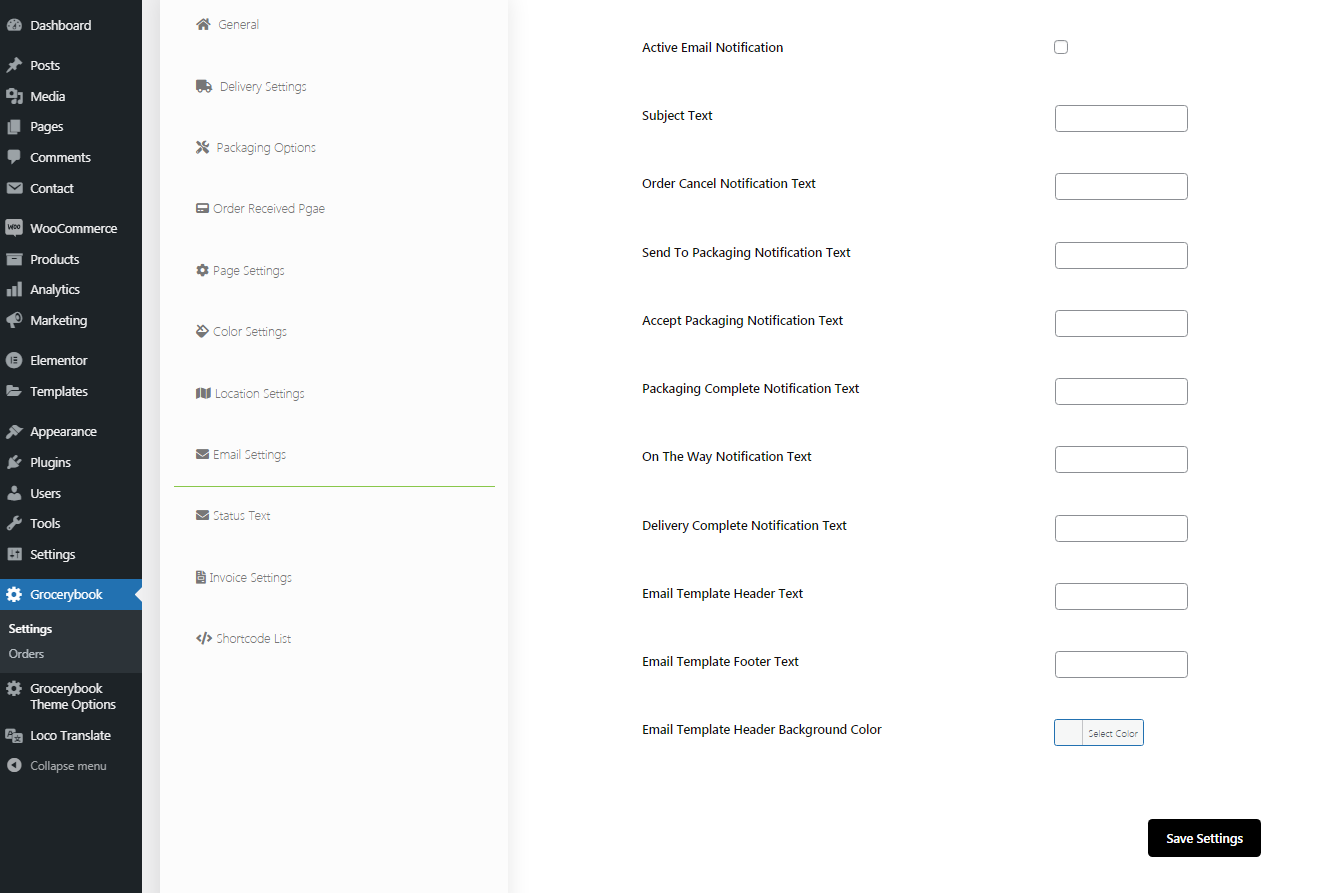Click the Shortcode List code icon
Screen dimensions: 1320x893
tap(204, 638)
